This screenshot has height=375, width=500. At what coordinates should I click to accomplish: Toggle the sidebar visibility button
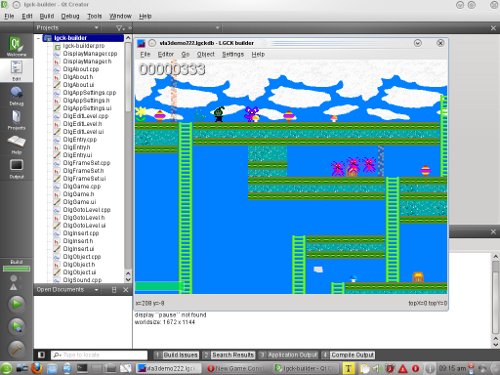(41, 355)
